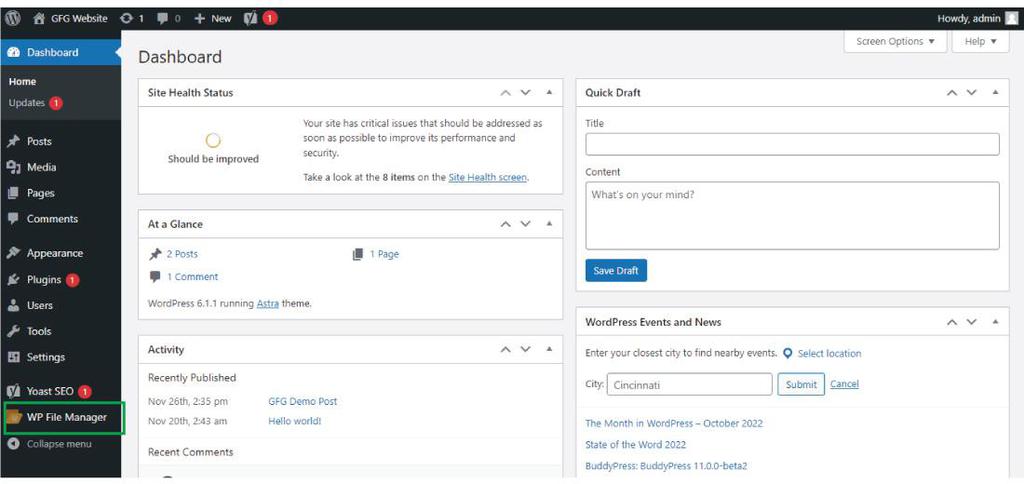Click the admin user avatar

(1011, 18)
